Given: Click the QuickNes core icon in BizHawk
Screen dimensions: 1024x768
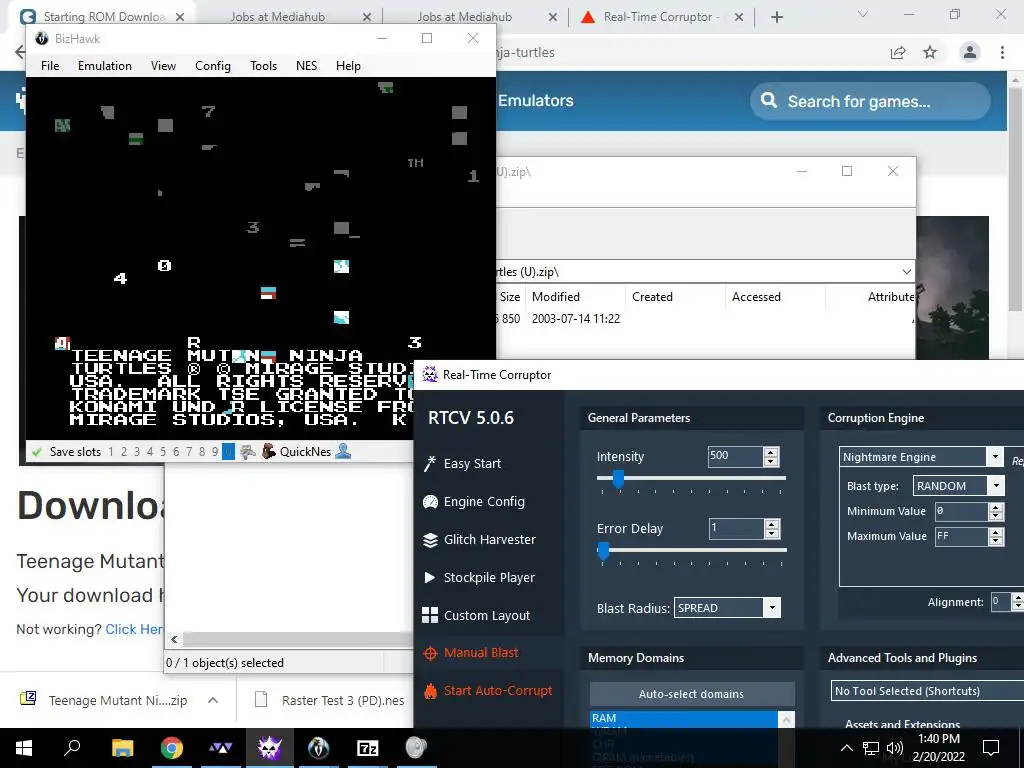Looking at the screenshot, I should pyautogui.click(x=268, y=451).
